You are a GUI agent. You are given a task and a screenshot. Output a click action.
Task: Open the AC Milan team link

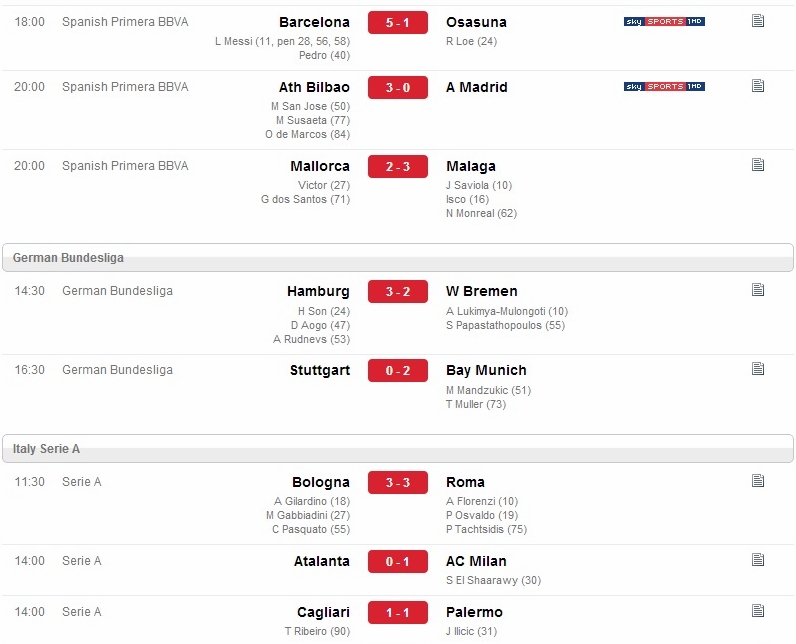pos(476,561)
